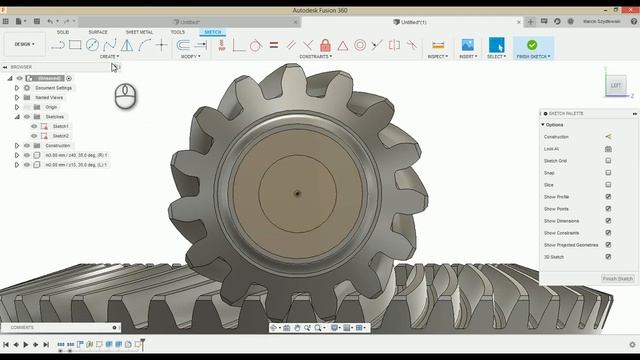Open the DESIGN workspace dropdown

click(24, 44)
